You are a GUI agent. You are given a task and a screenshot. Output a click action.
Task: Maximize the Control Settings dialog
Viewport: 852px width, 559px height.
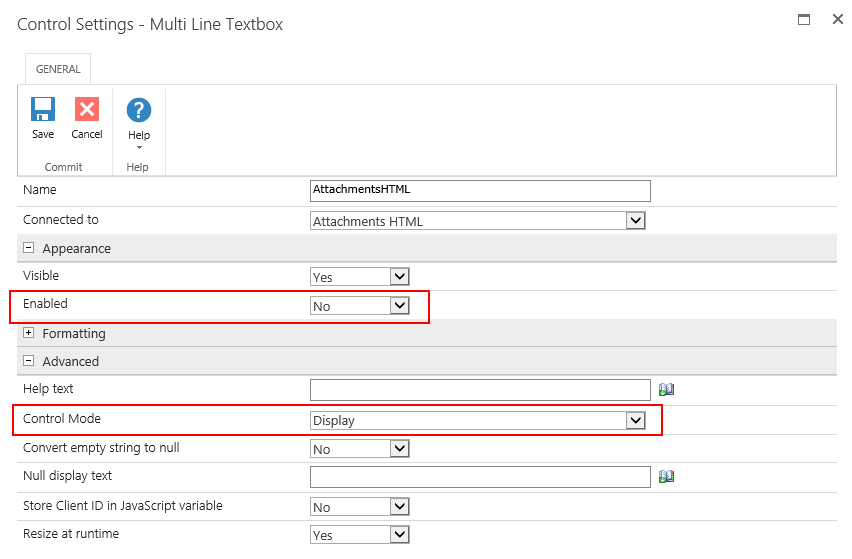(x=804, y=20)
